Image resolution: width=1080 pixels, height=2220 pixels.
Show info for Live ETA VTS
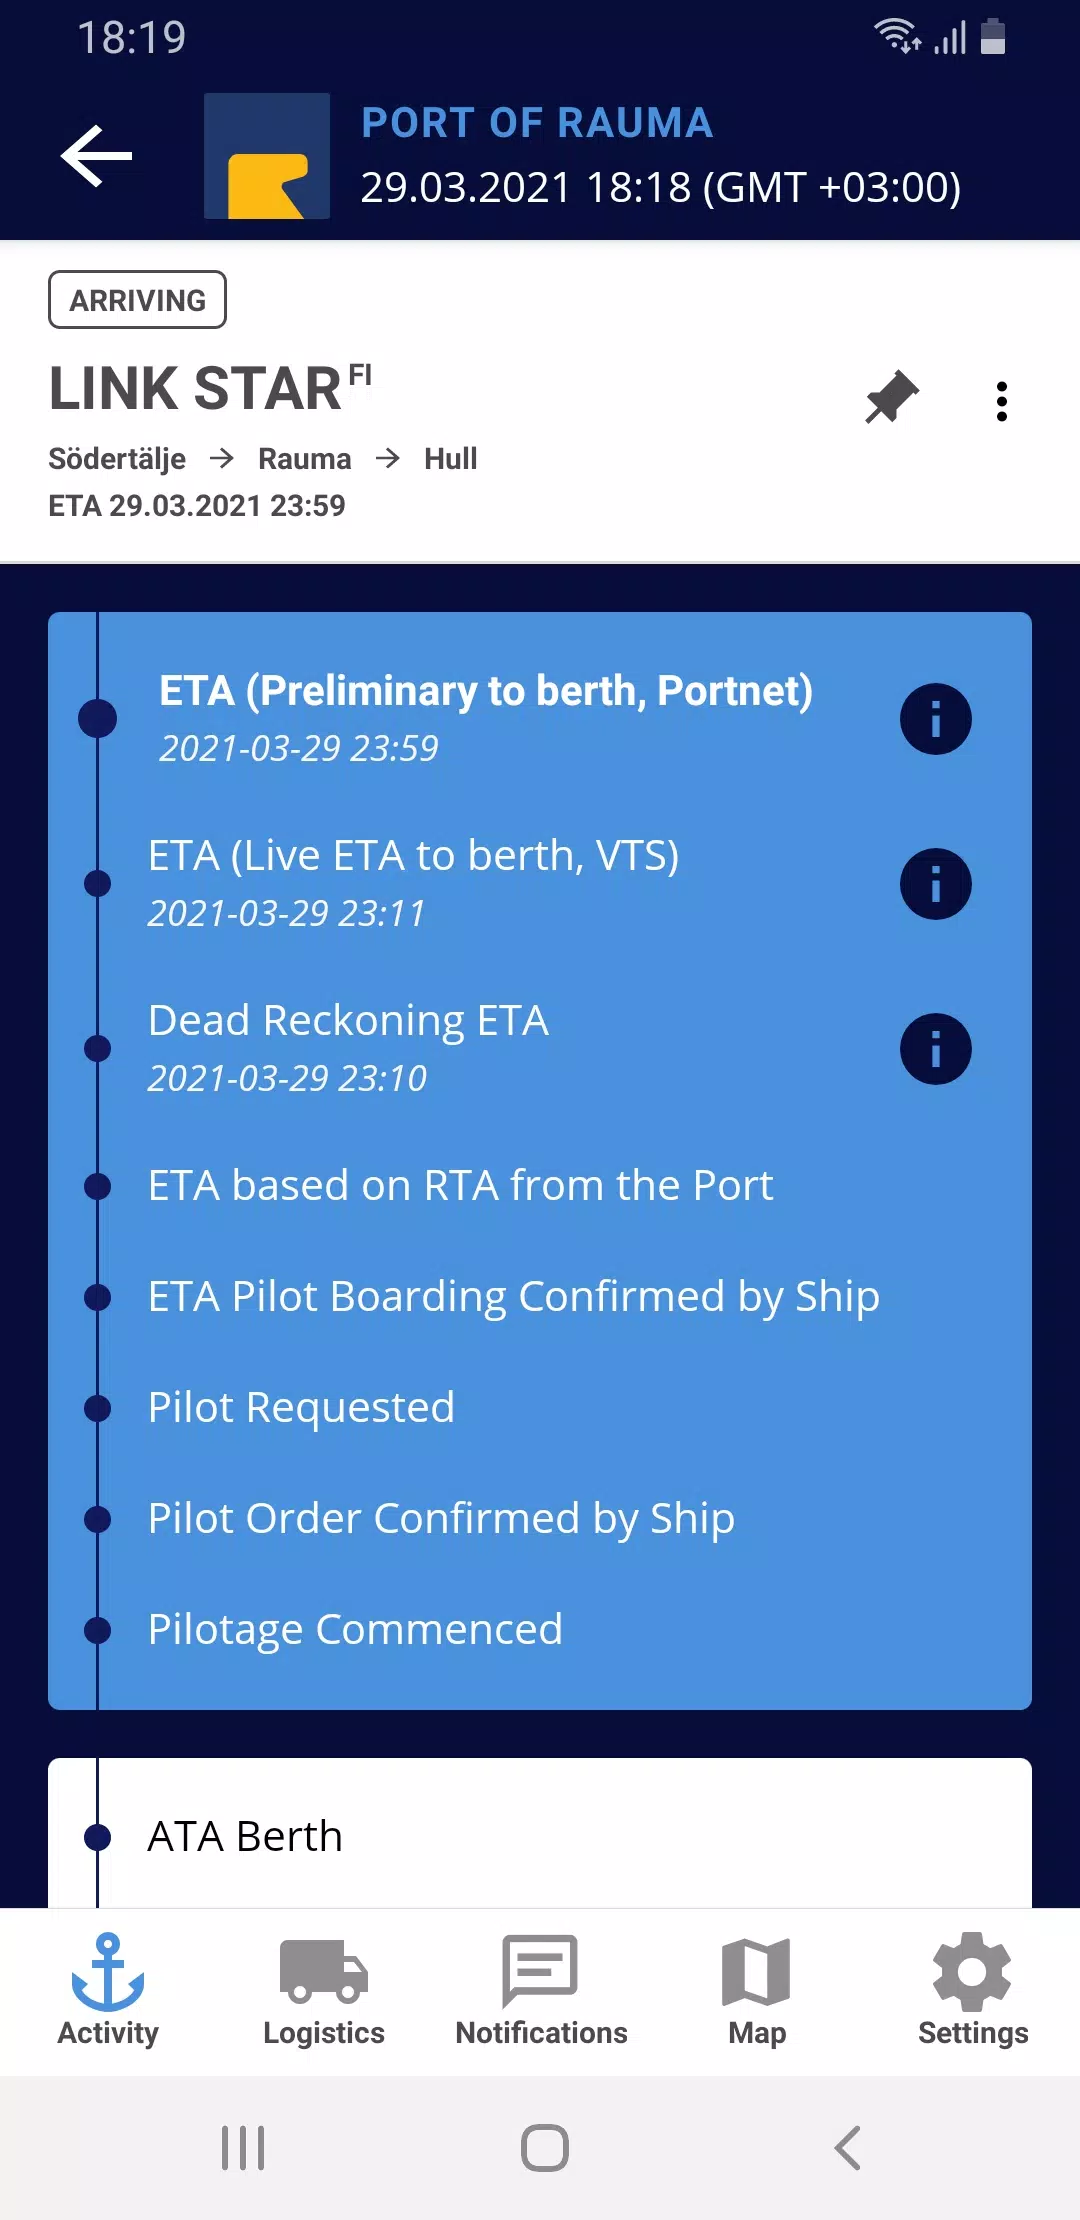click(935, 884)
